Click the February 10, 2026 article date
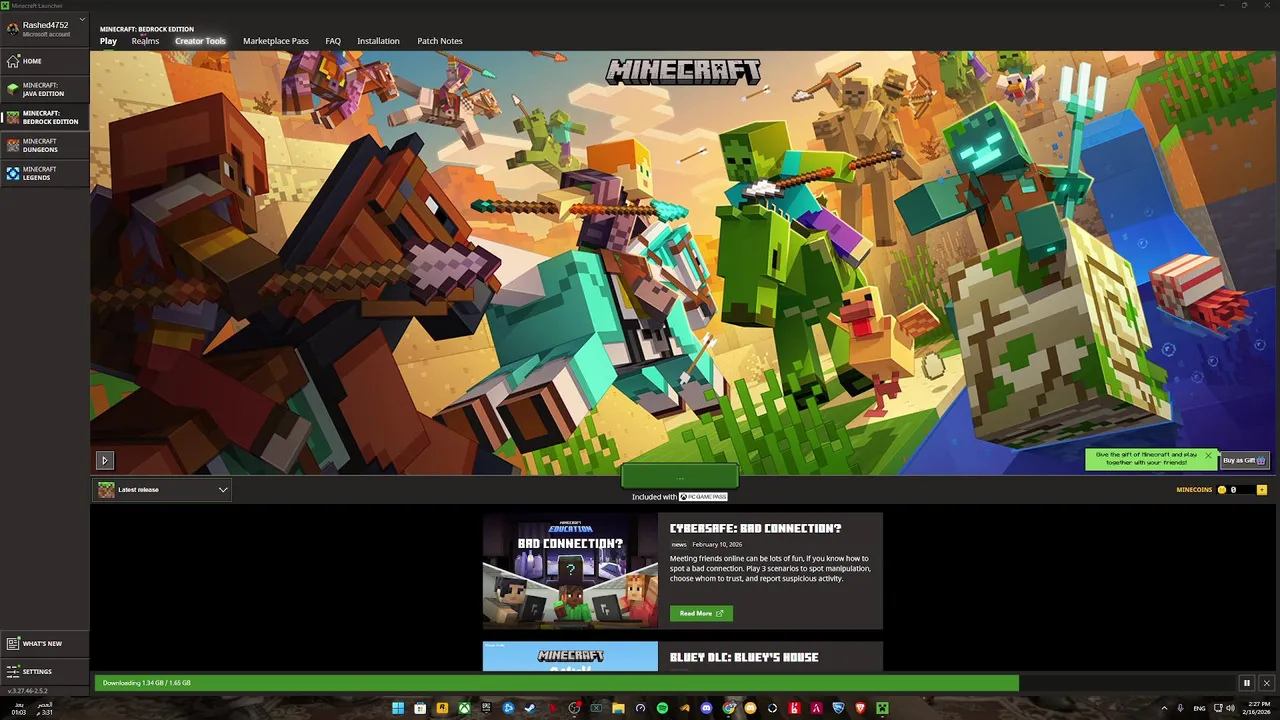The image size is (1280, 720). 717,545
